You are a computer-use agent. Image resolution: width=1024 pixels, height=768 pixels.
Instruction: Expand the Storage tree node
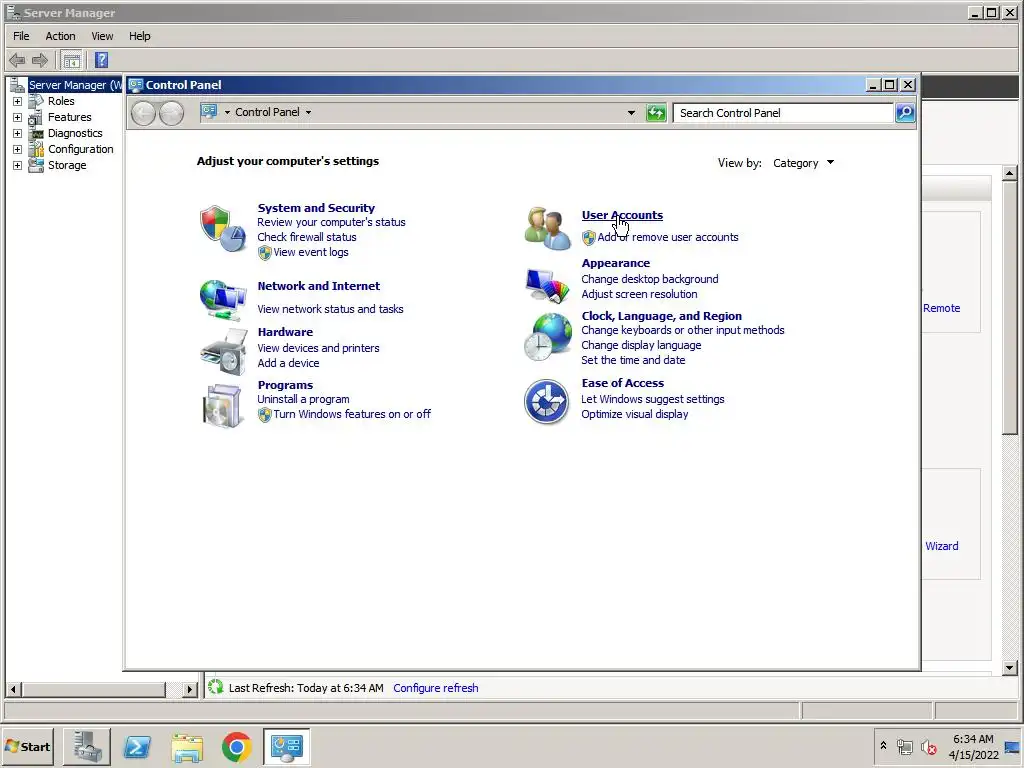coord(17,165)
